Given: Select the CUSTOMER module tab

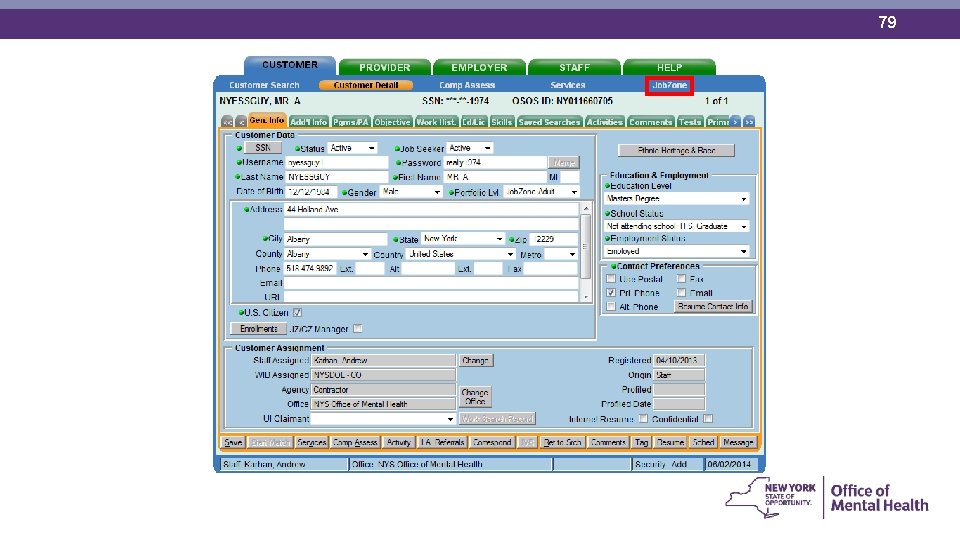Looking at the screenshot, I should coord(290,65).
